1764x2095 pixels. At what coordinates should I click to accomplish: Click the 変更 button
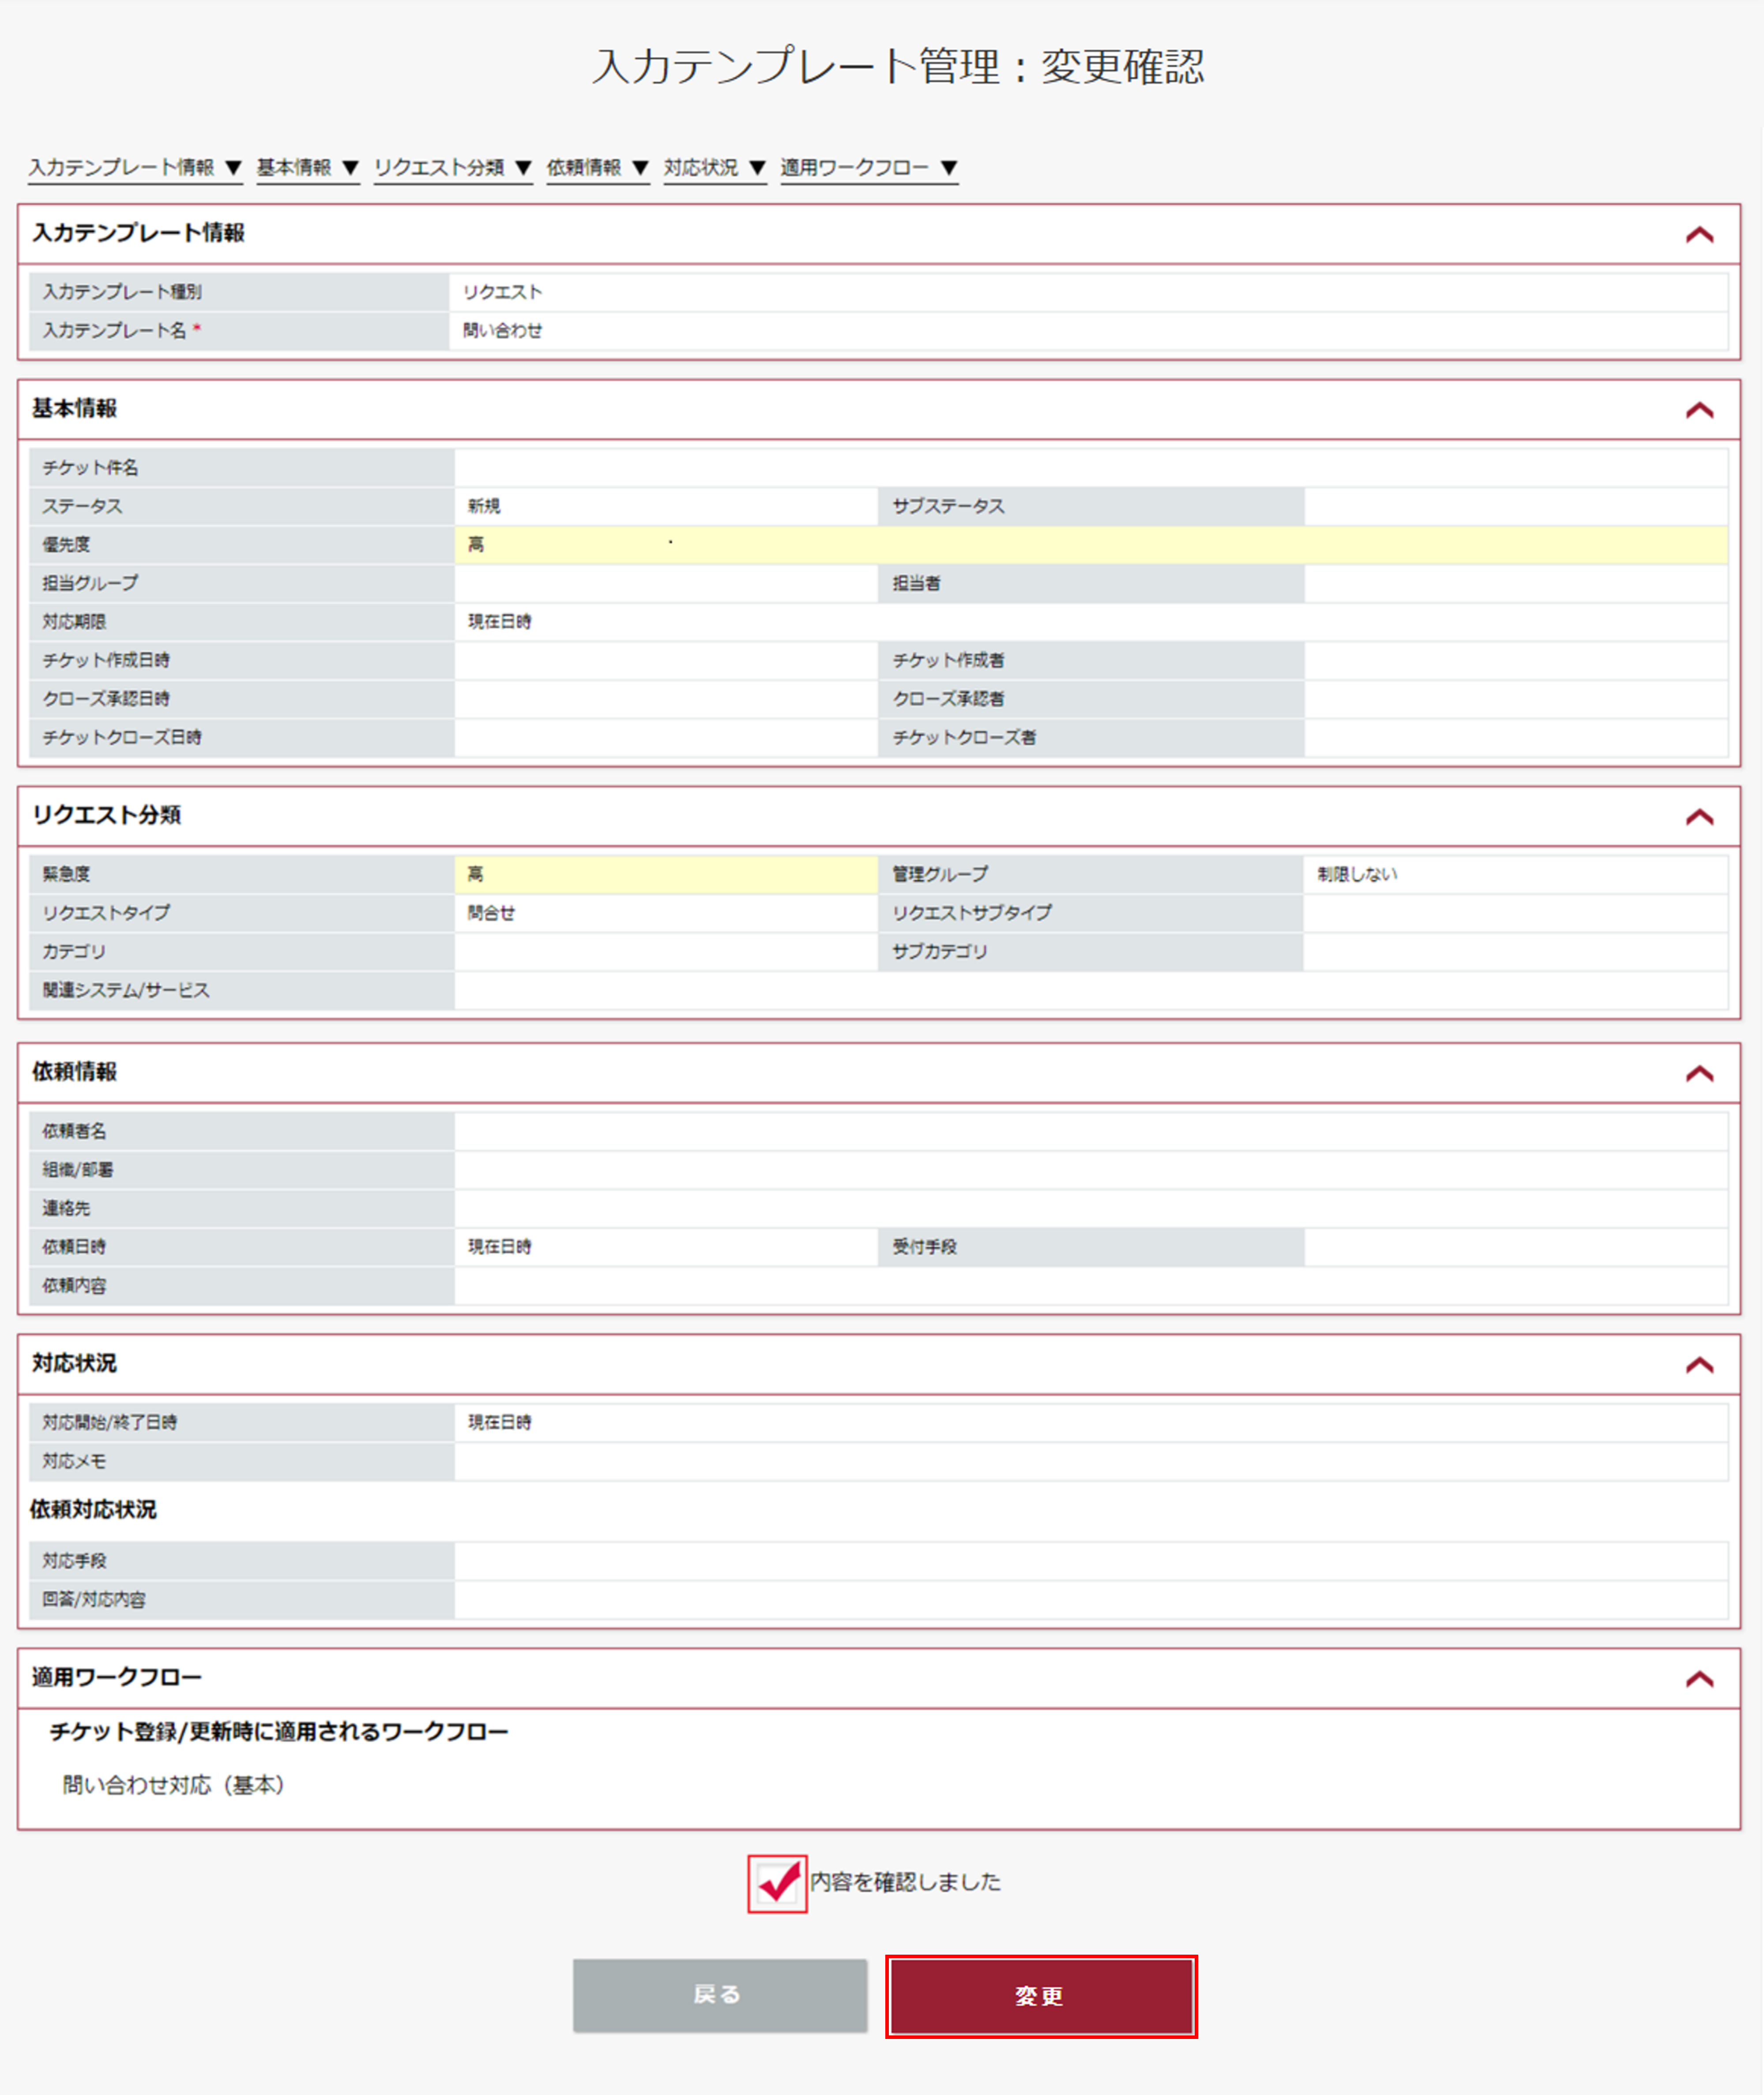[1040, 1996]
